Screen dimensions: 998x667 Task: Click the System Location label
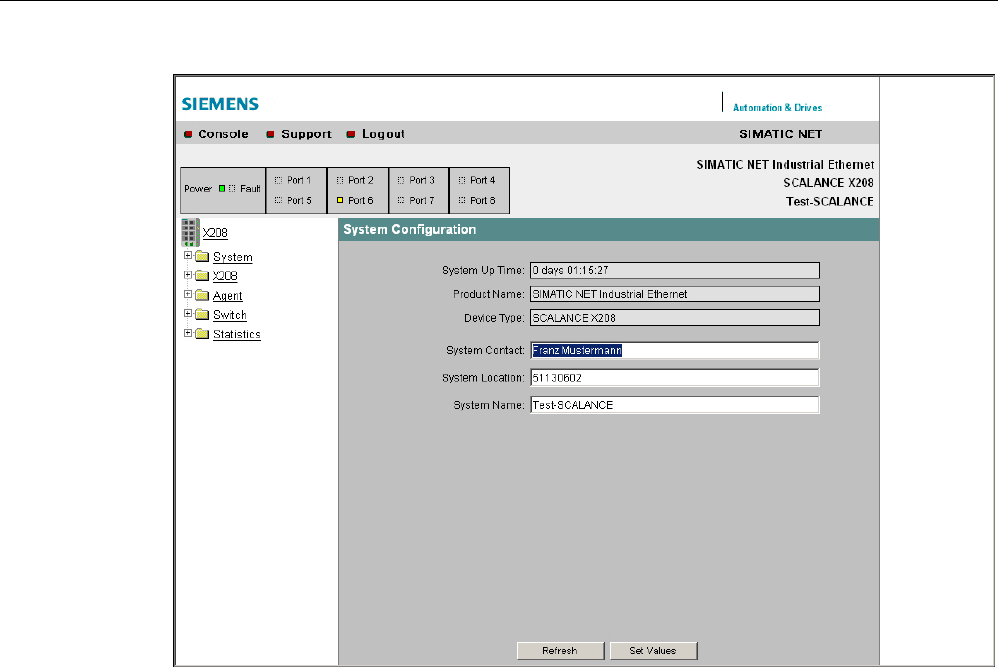tap(483, 377)
